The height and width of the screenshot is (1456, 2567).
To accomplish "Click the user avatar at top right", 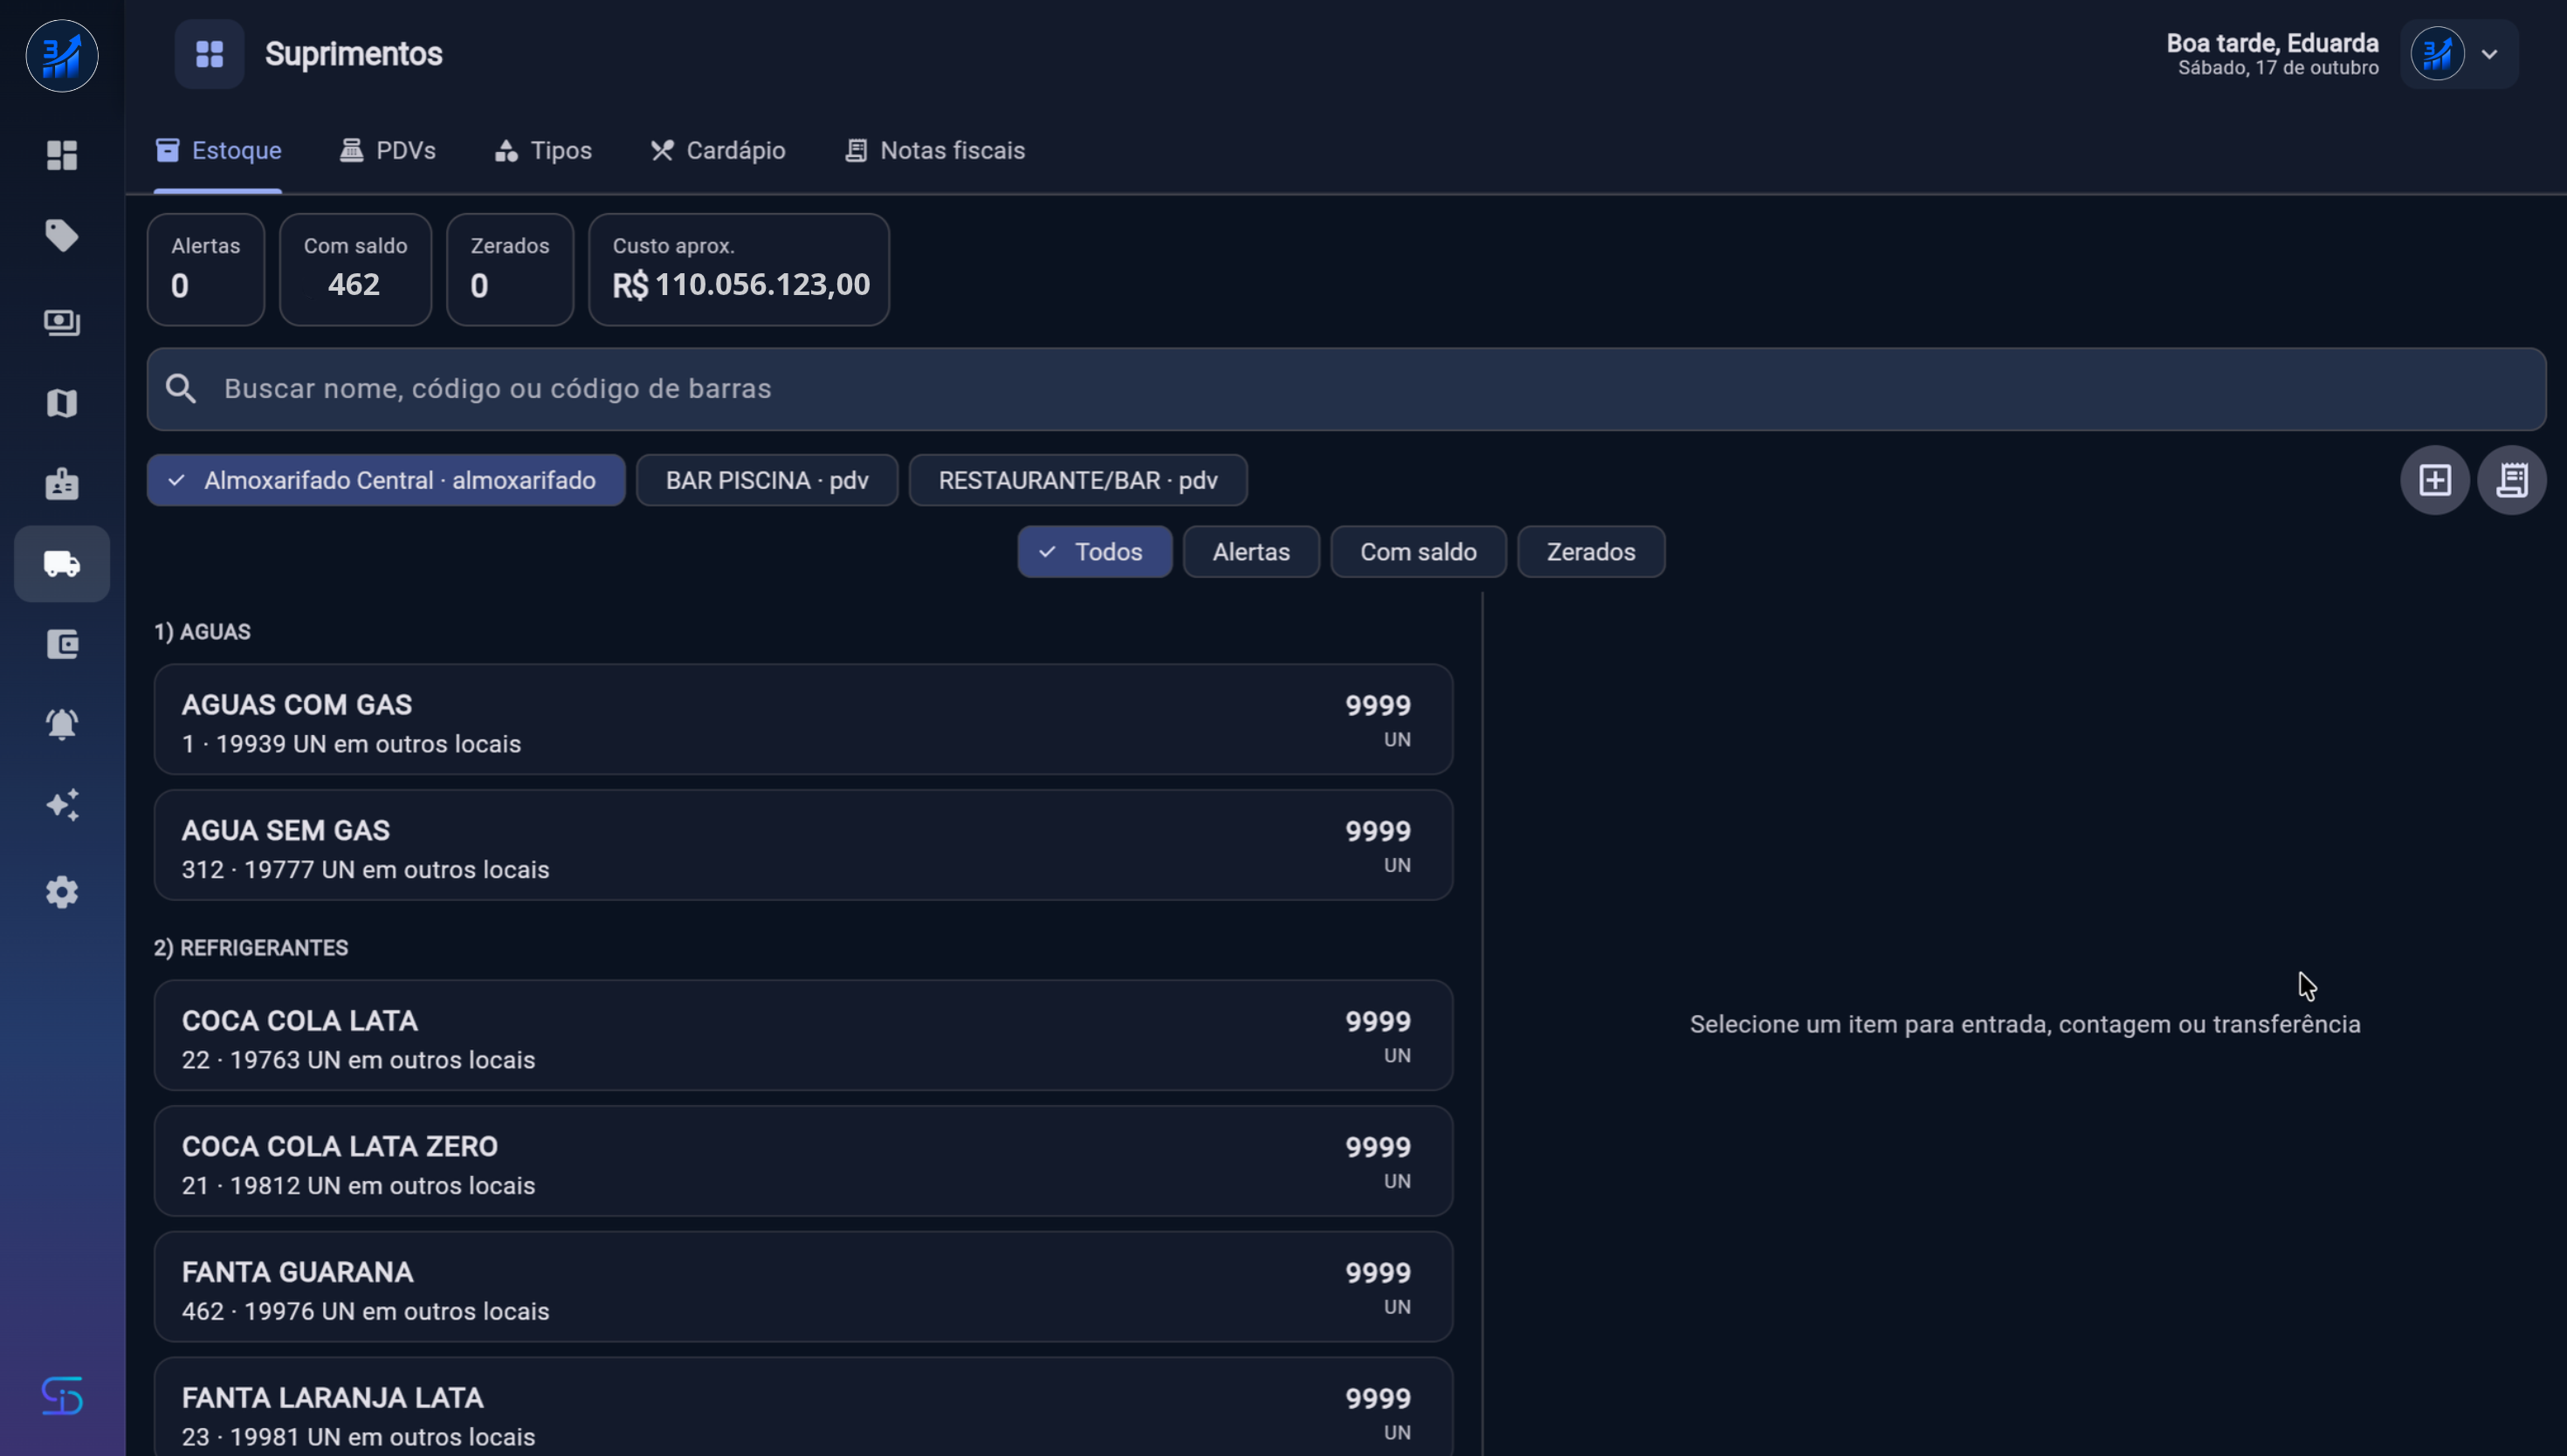I will click(x=2437, y=54).
